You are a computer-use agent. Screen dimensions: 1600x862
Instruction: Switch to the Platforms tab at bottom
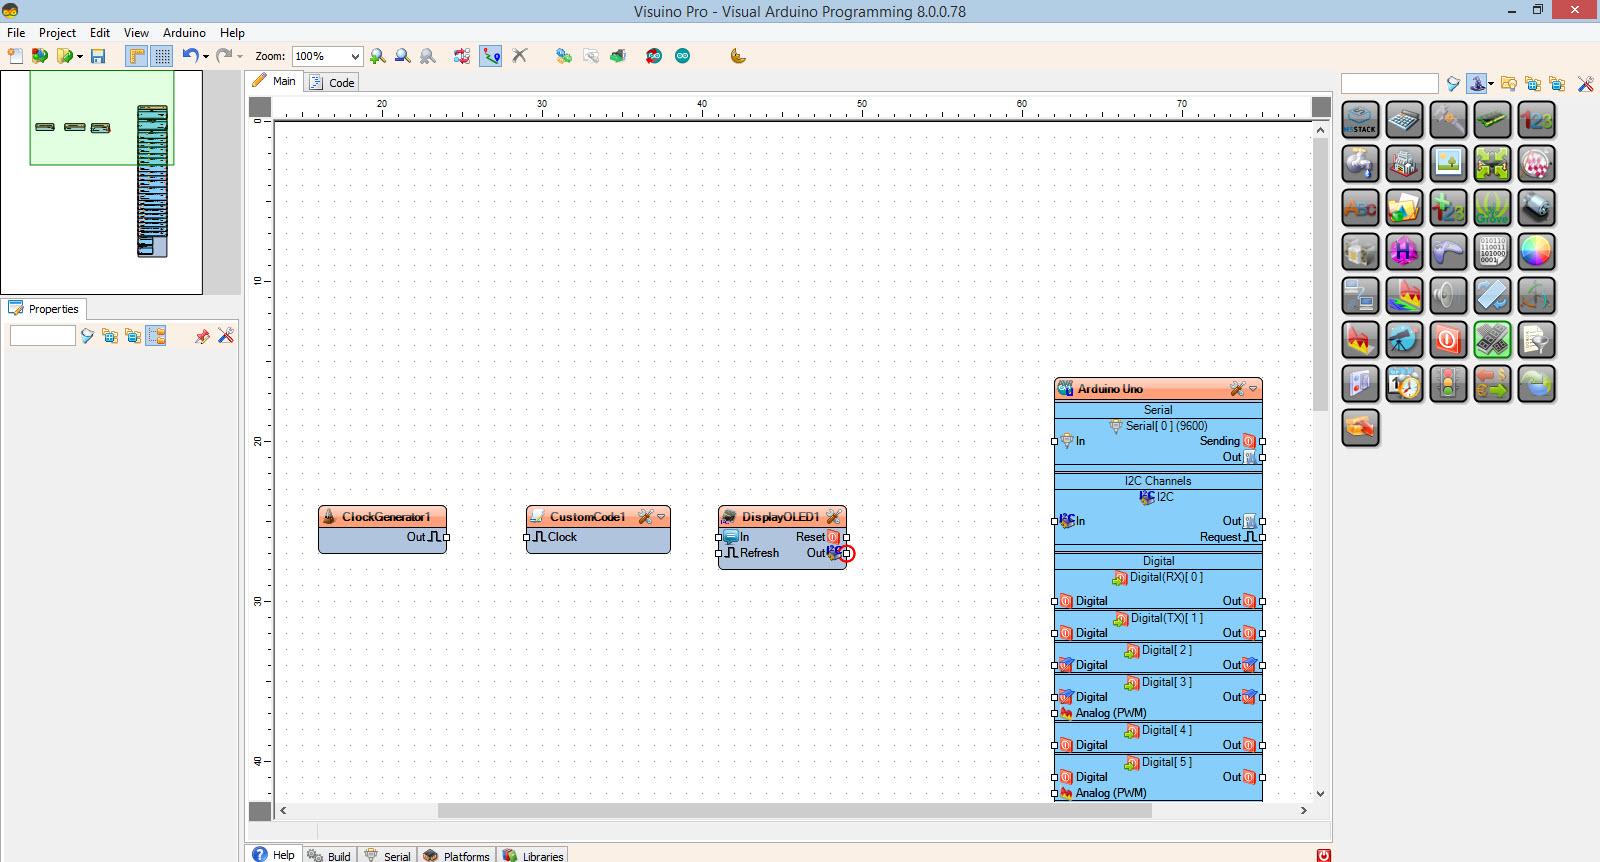click(x=456, y=856)
